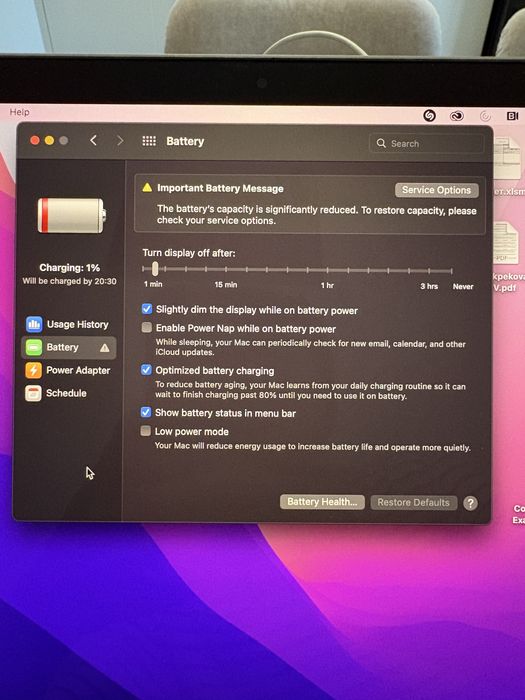This screenshot has width=525, height=700.
Task: Enable Low power mode checkbox
Action: [x=146, y=431]
